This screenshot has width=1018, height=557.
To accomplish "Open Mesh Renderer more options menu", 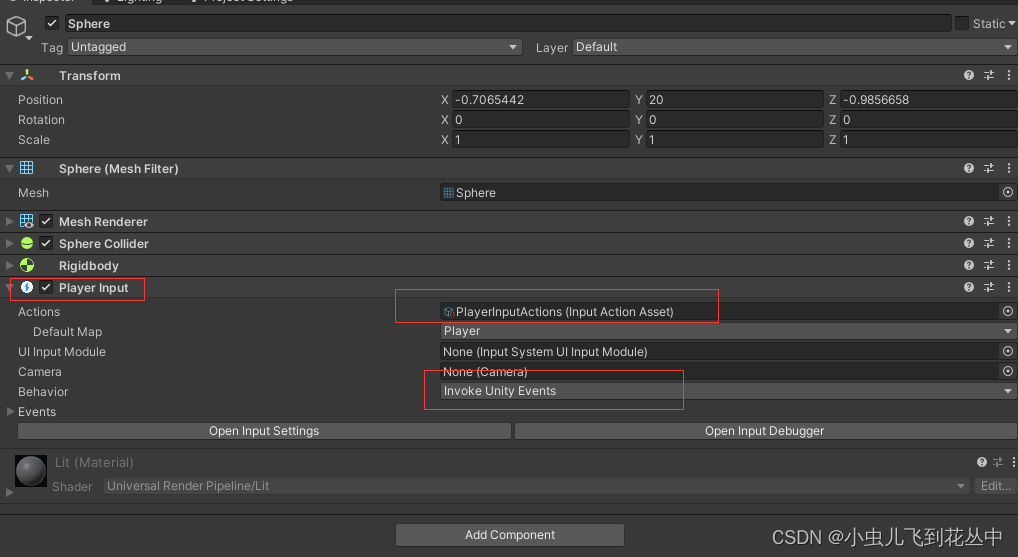I will coord(1008,221).
